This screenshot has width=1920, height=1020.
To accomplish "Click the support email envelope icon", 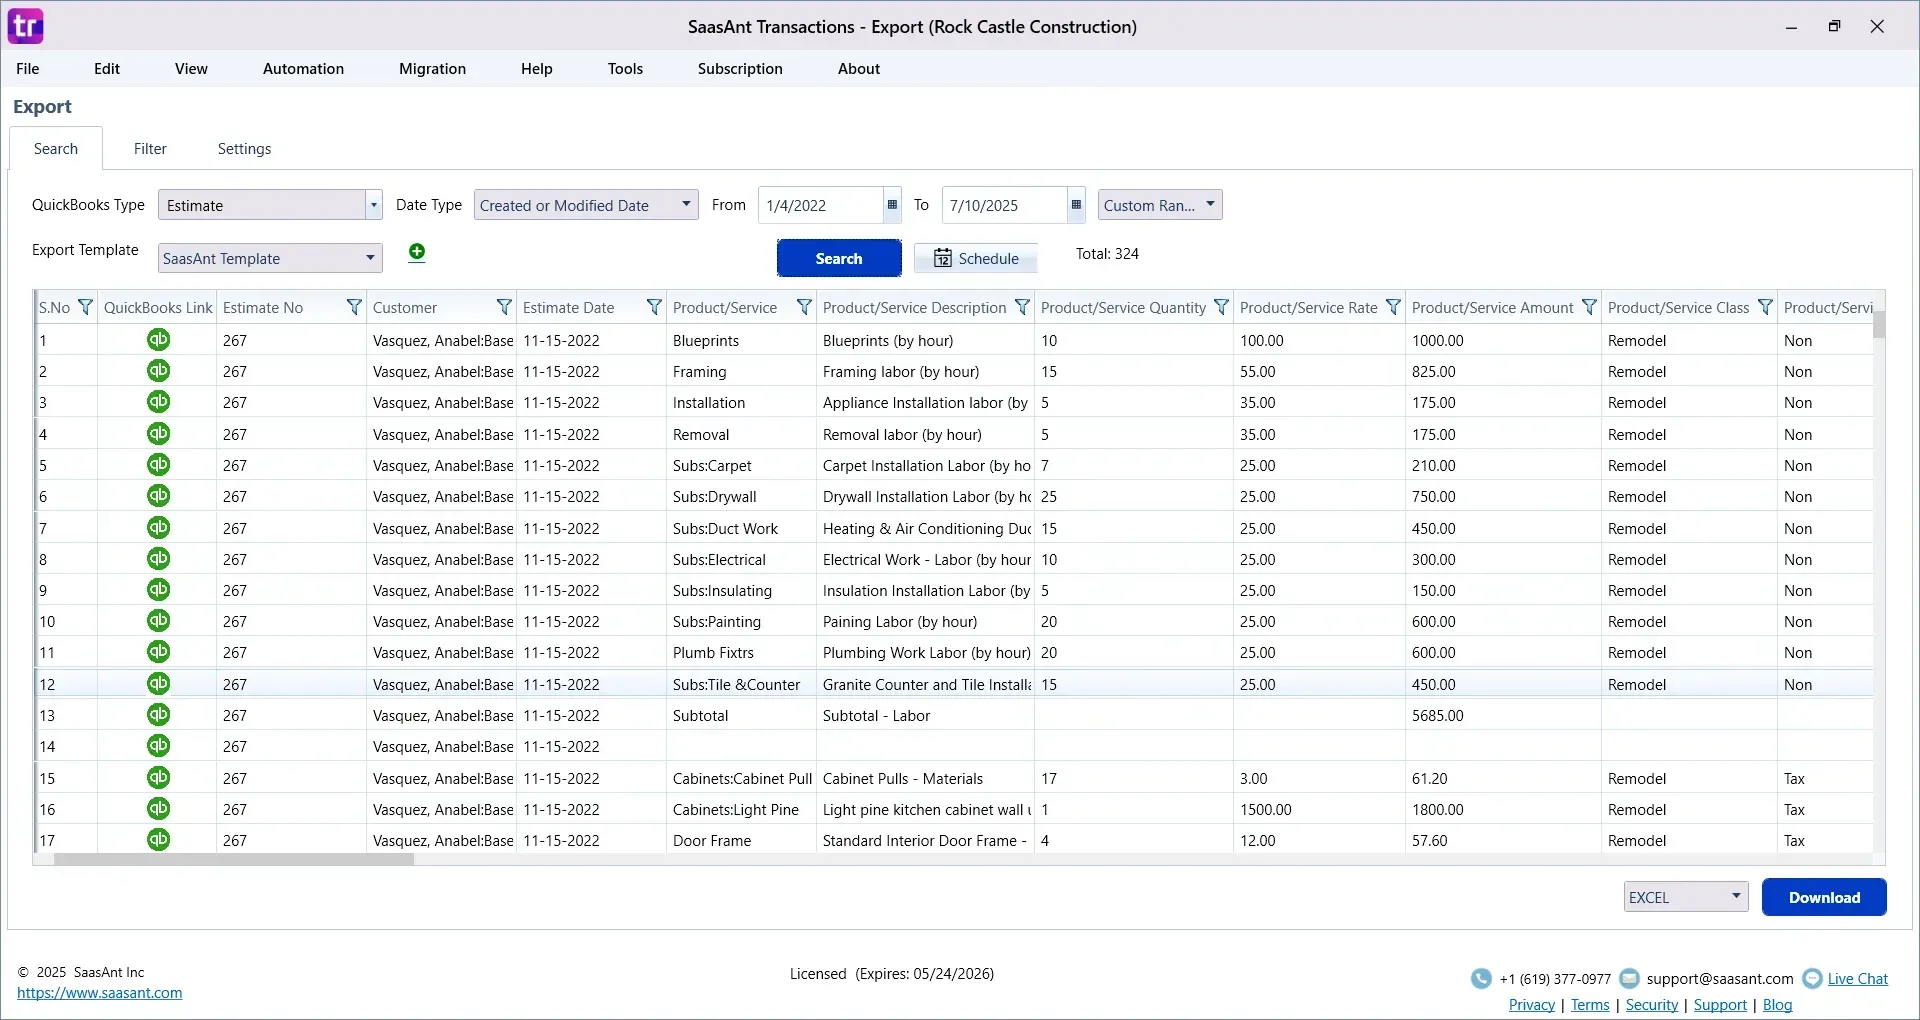I will pyautogui.click(x=1629, y=979).
